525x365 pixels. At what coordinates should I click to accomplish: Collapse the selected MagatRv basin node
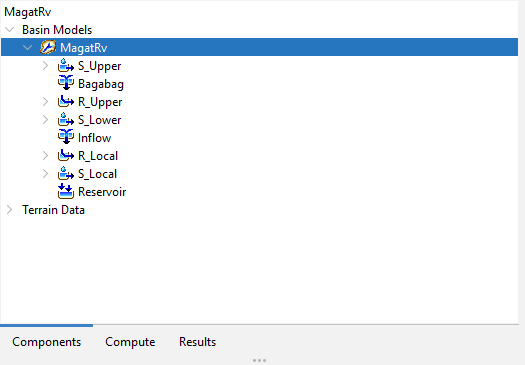click(27, 48)
